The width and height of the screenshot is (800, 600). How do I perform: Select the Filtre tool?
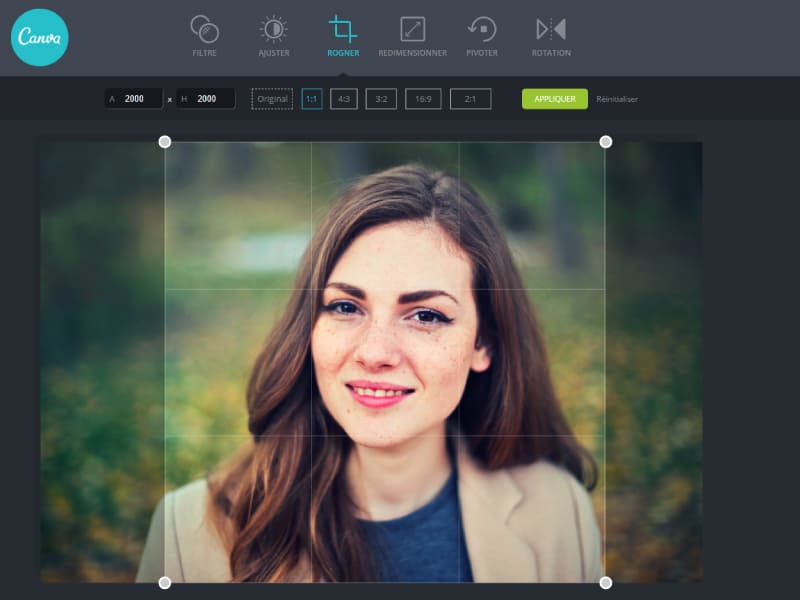click(204, 32)
